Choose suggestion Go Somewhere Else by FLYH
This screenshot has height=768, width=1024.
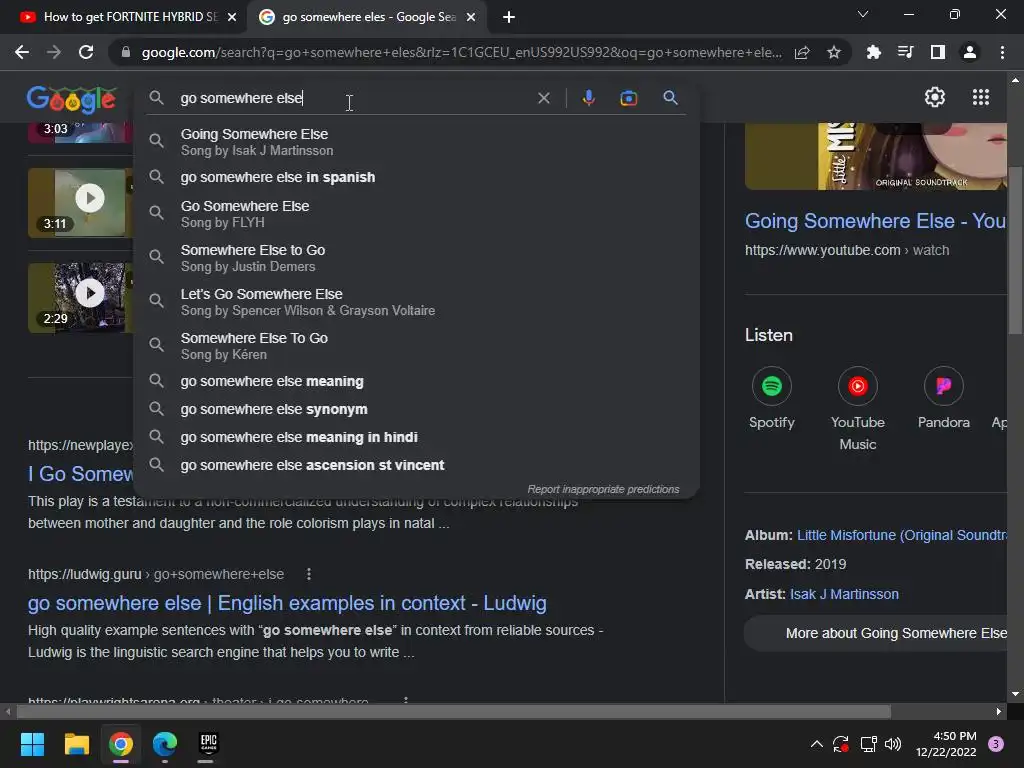[x=416, y=214]
